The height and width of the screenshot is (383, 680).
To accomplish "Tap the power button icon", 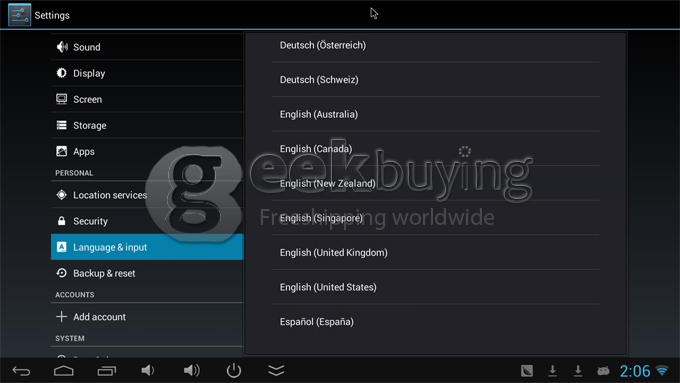I will (234, 370).
